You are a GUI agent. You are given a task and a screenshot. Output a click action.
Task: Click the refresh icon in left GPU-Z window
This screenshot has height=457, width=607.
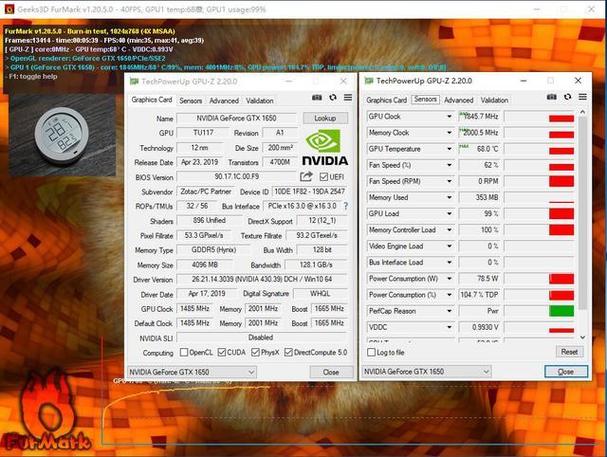pyautogui.click(x=333, y=98)
